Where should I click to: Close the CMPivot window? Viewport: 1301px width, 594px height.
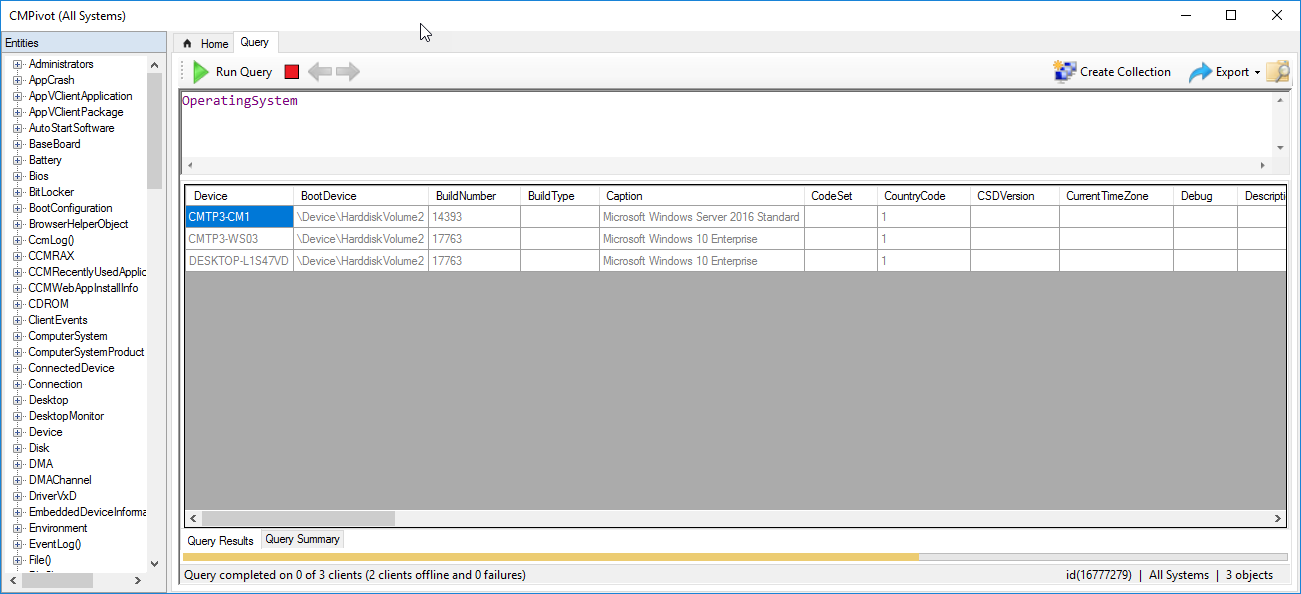click(1277, 15)
